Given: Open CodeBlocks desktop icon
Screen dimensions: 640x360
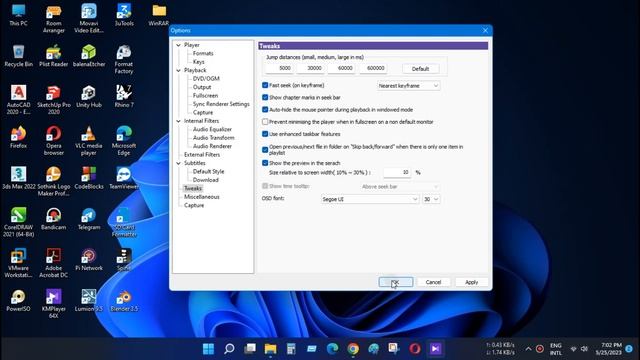Looking at the screenshot, I should (89, 178).
